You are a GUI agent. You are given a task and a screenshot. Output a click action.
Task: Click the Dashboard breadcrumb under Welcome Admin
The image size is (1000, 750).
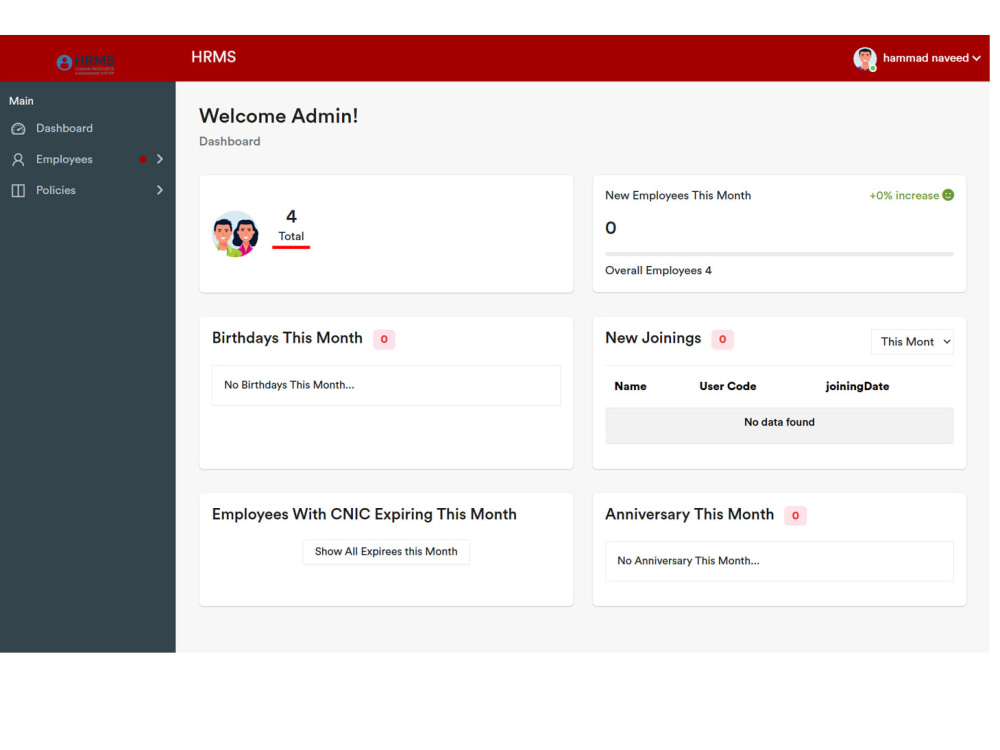click(x=230, y=142)
